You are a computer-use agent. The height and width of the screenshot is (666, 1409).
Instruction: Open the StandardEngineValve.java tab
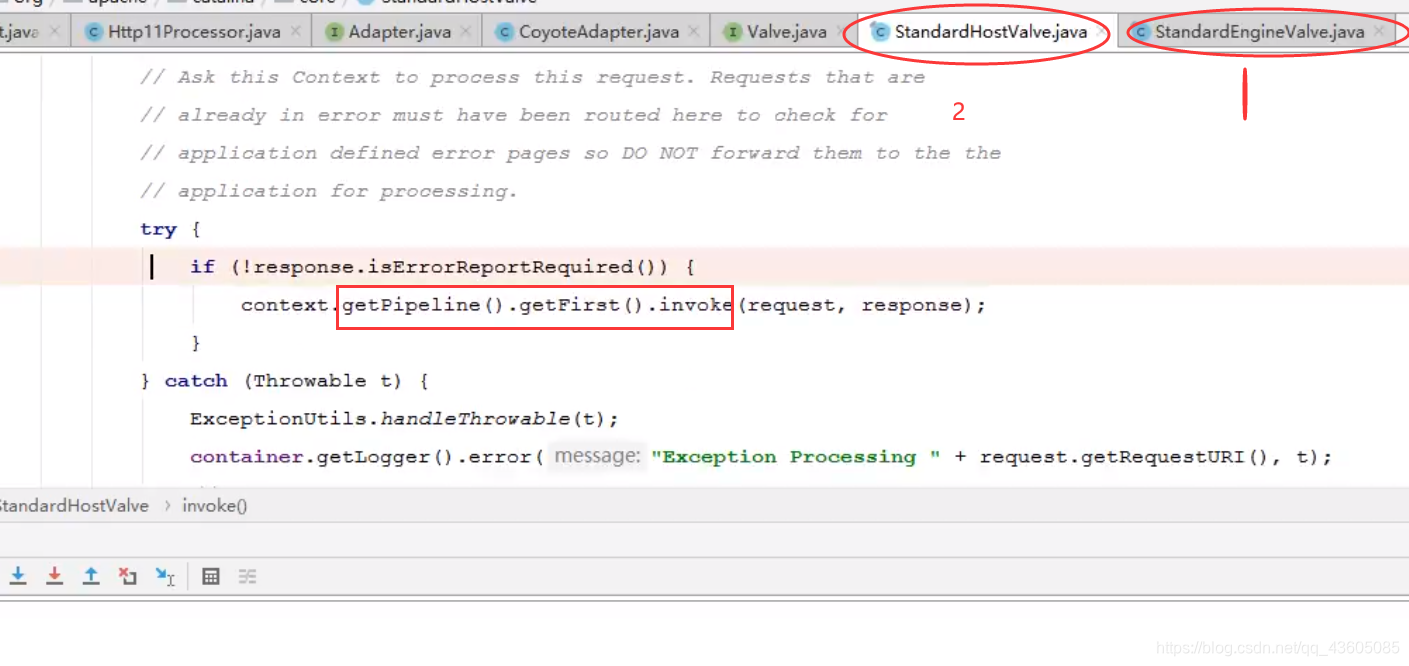click(x=1259, y=32)
